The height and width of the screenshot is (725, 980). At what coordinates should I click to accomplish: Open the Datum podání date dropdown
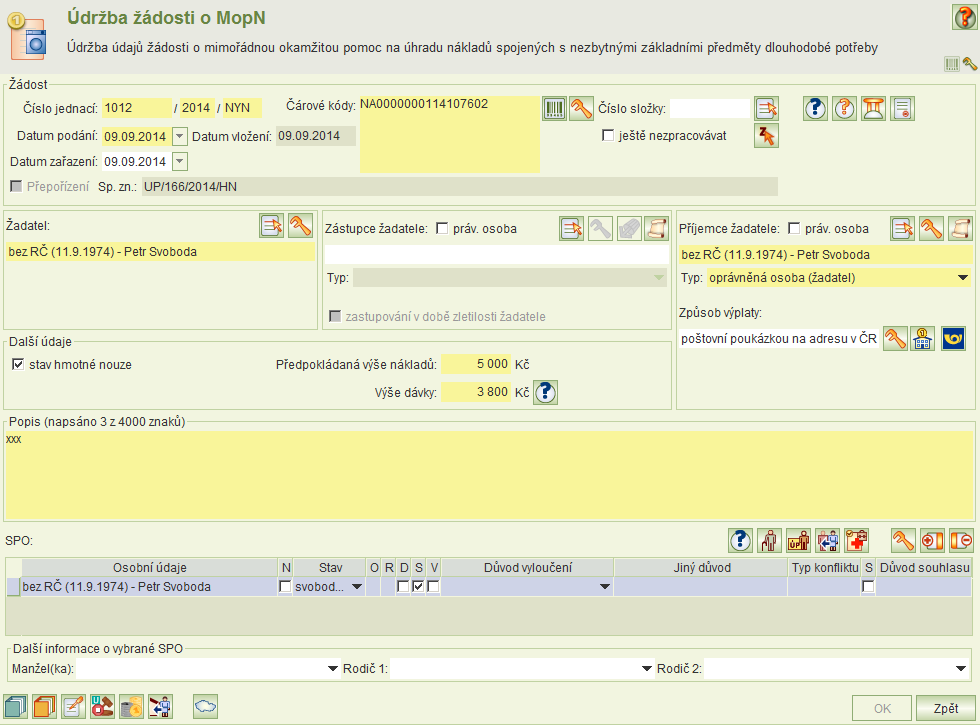point(179,136)
